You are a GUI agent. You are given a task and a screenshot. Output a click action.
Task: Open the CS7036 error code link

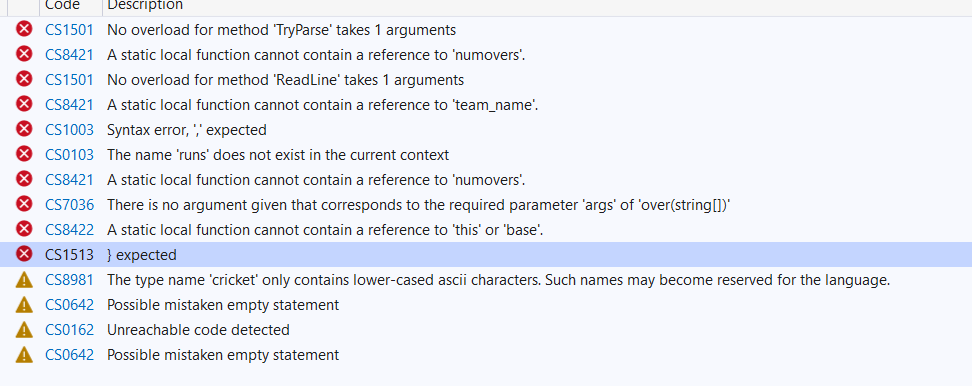coord(69,204)
